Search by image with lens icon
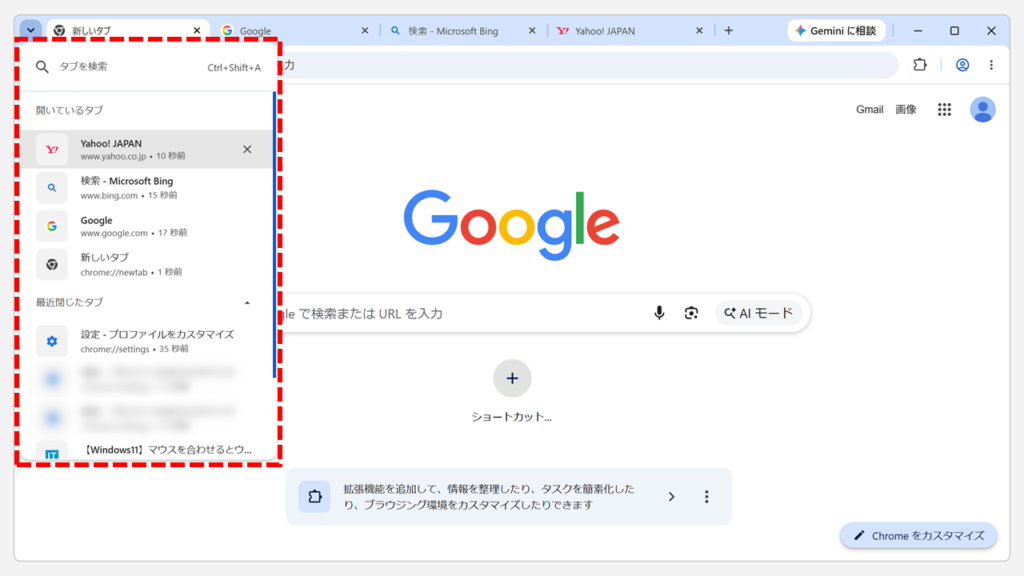Viewport: 1024px width, 576px height. point(691,313)
